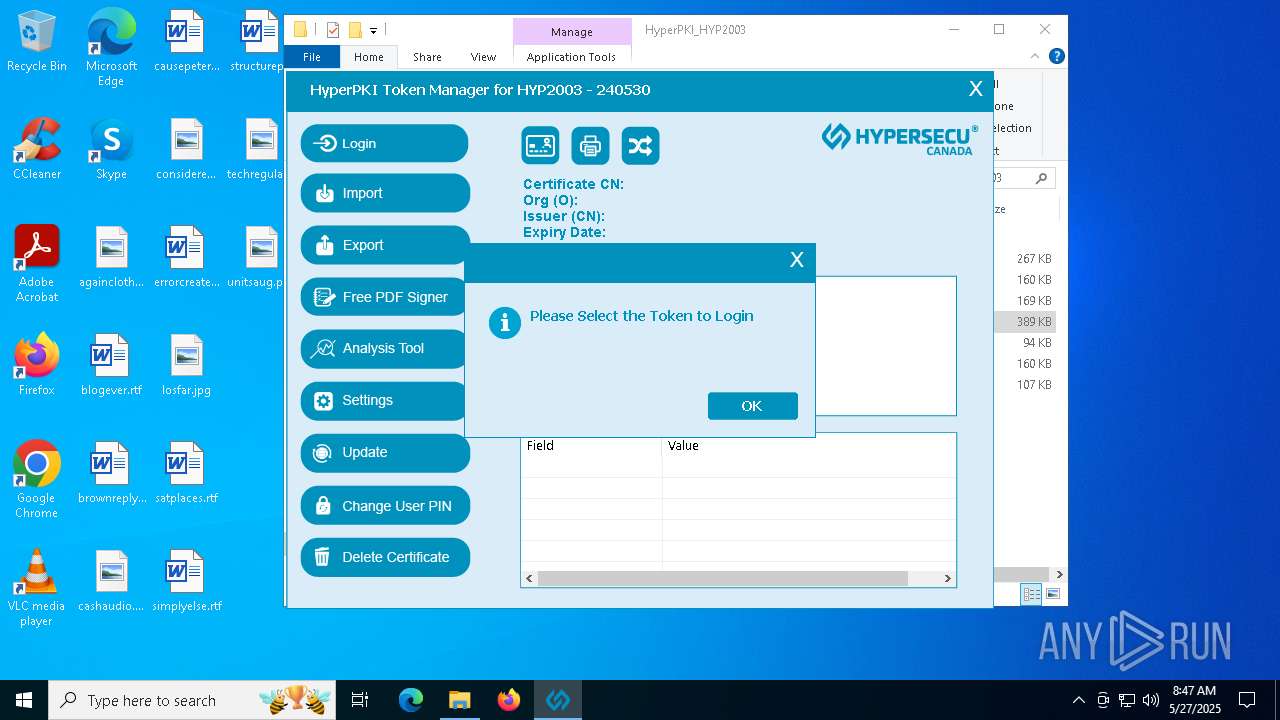The image size is (1280, 720).
Task: Click the Field column header
Action: pyautogui.click(x=592, y=446)
